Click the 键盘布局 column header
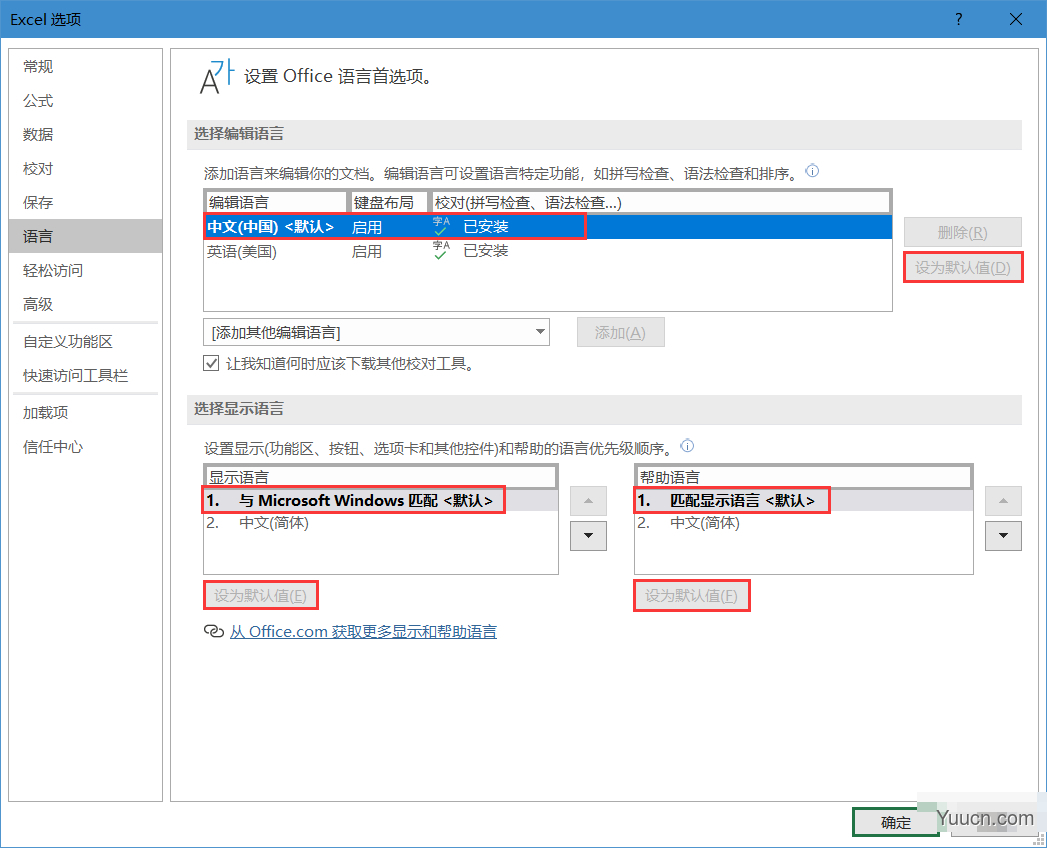Image resolution: width=1047 pixels, height=848 pixels. tap(389, 202)
